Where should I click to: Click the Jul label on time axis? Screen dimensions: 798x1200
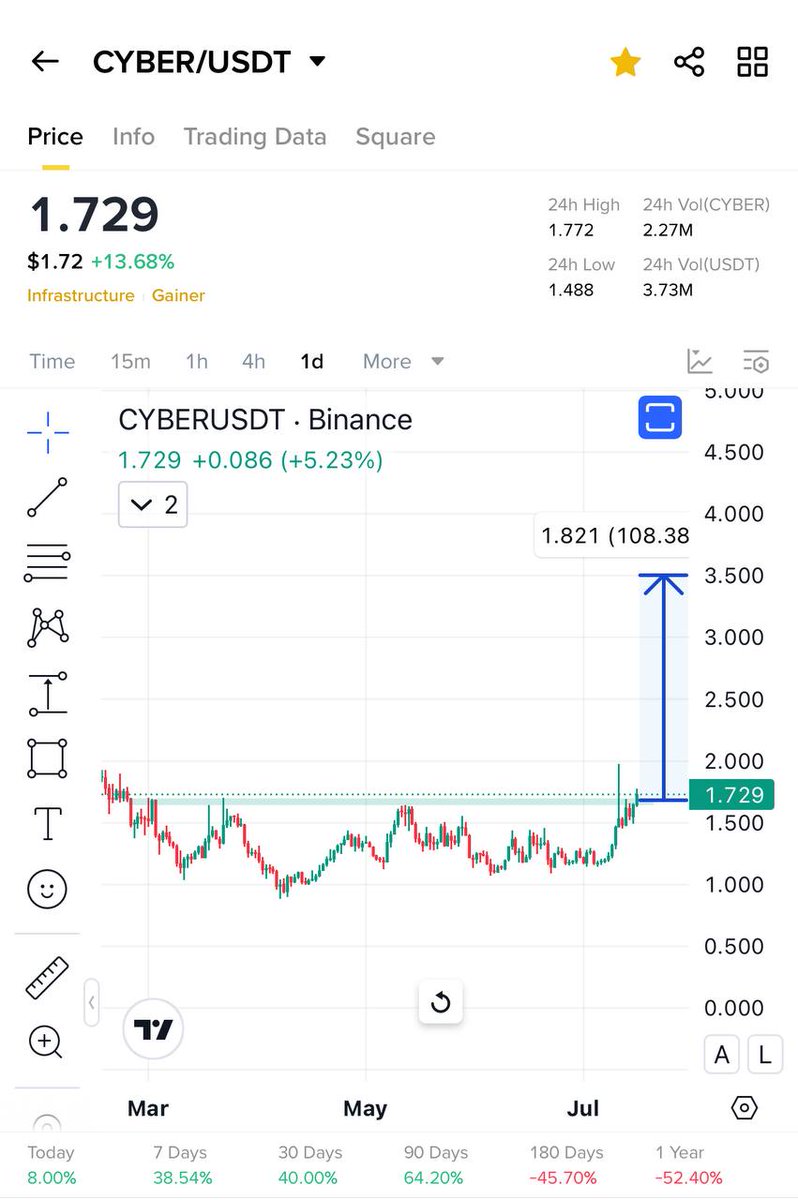click(583, 1108)
